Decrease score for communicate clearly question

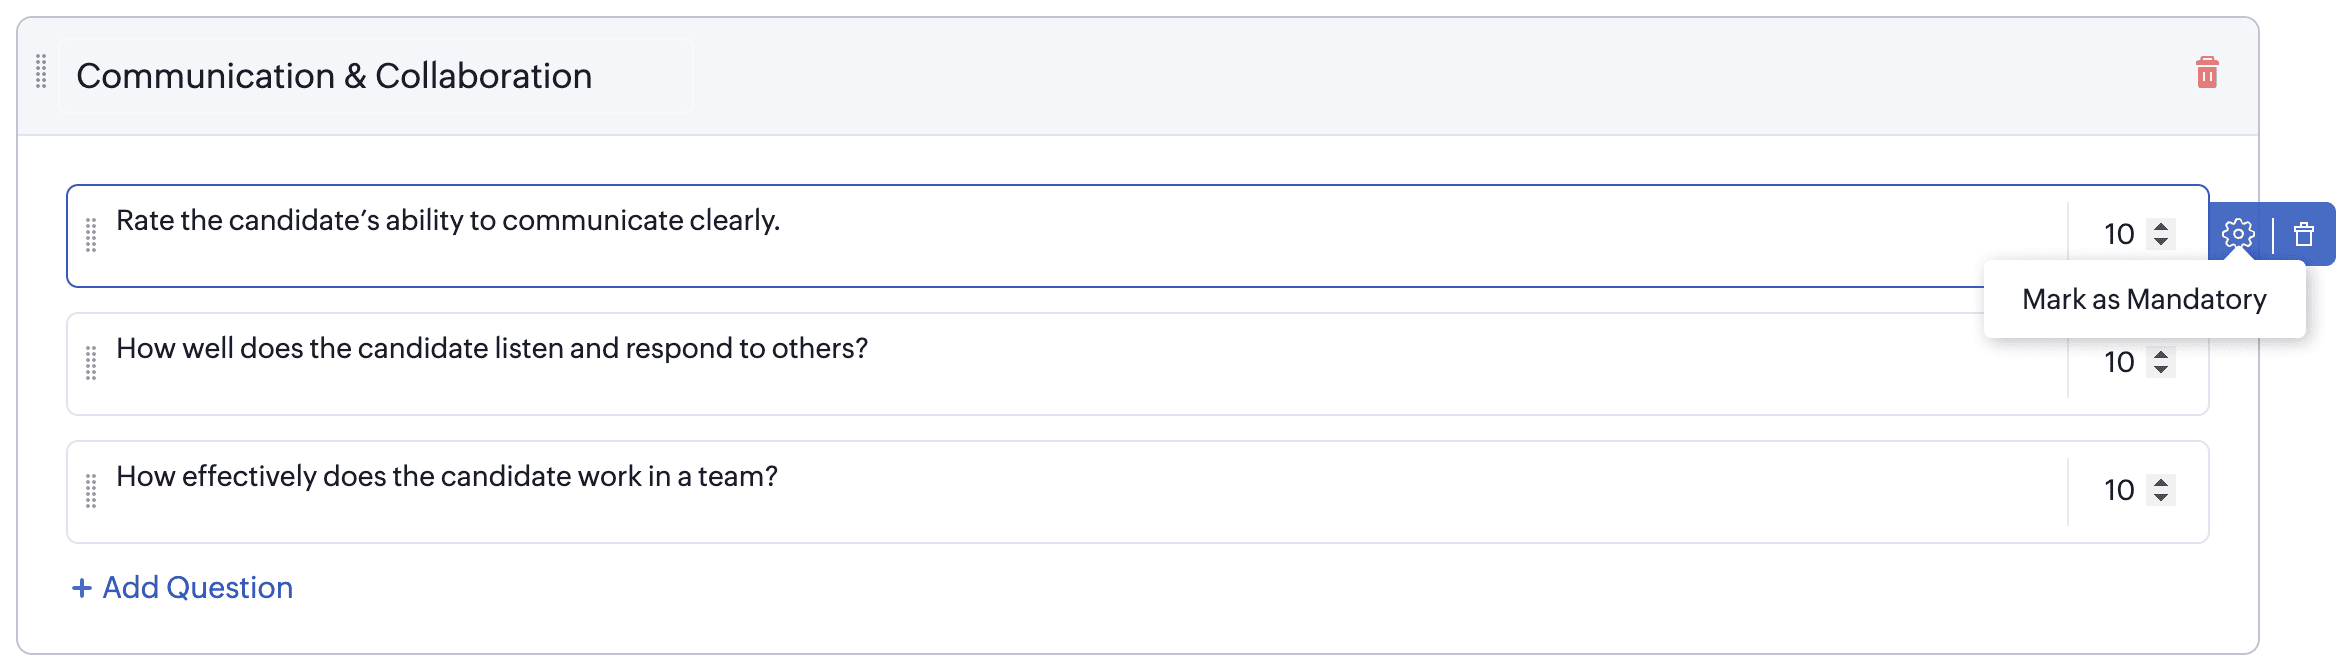[2161, 242]
